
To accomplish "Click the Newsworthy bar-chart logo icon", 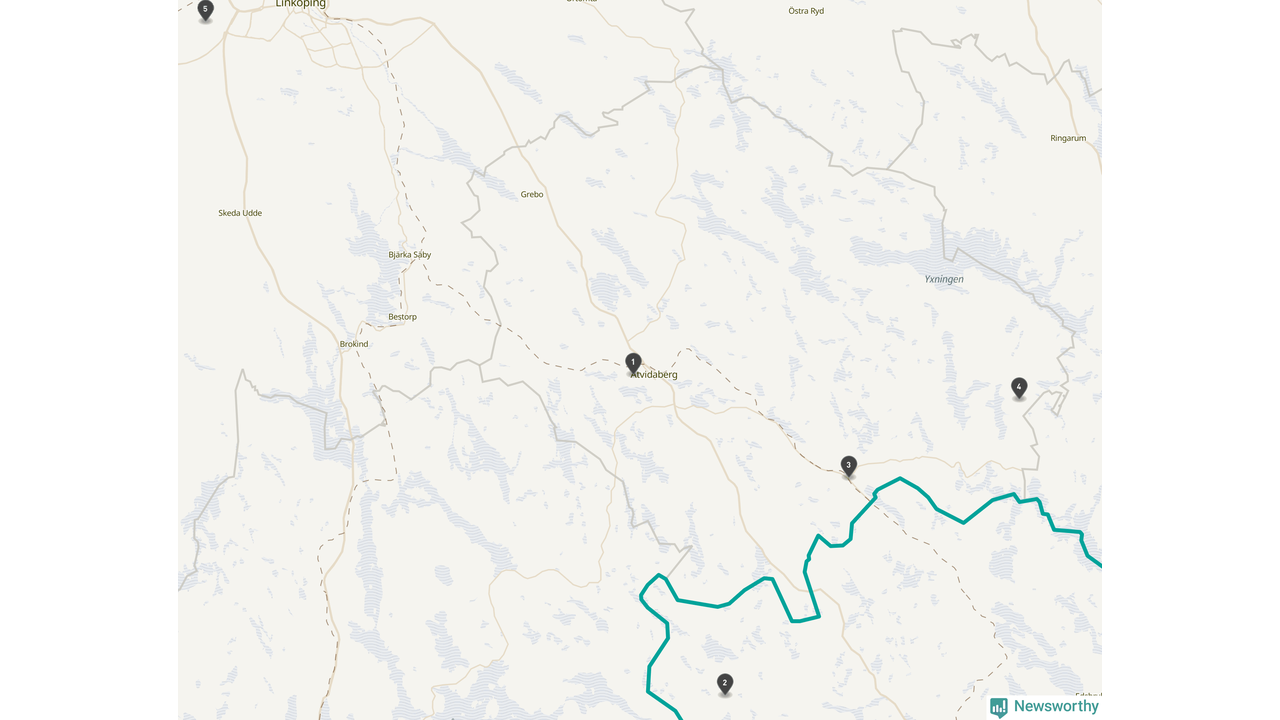I will [999, 707].
